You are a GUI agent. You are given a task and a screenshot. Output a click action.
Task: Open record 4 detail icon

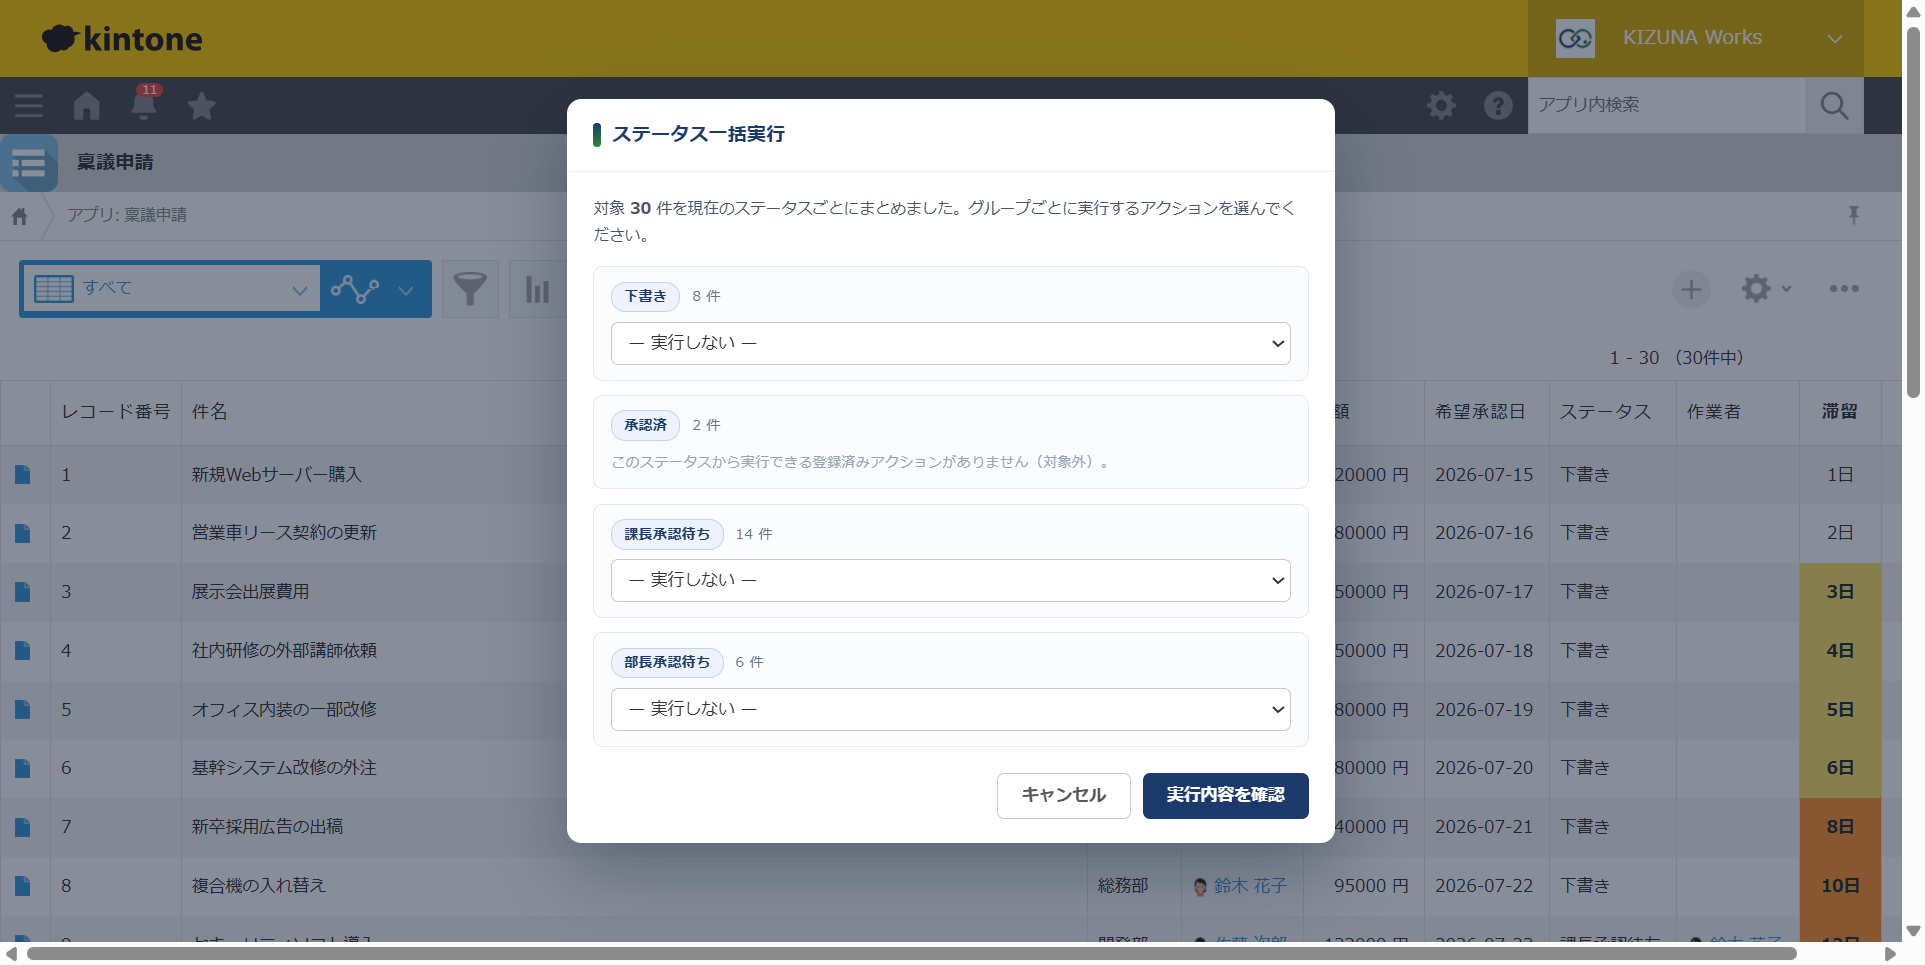[x=23, y=651]
